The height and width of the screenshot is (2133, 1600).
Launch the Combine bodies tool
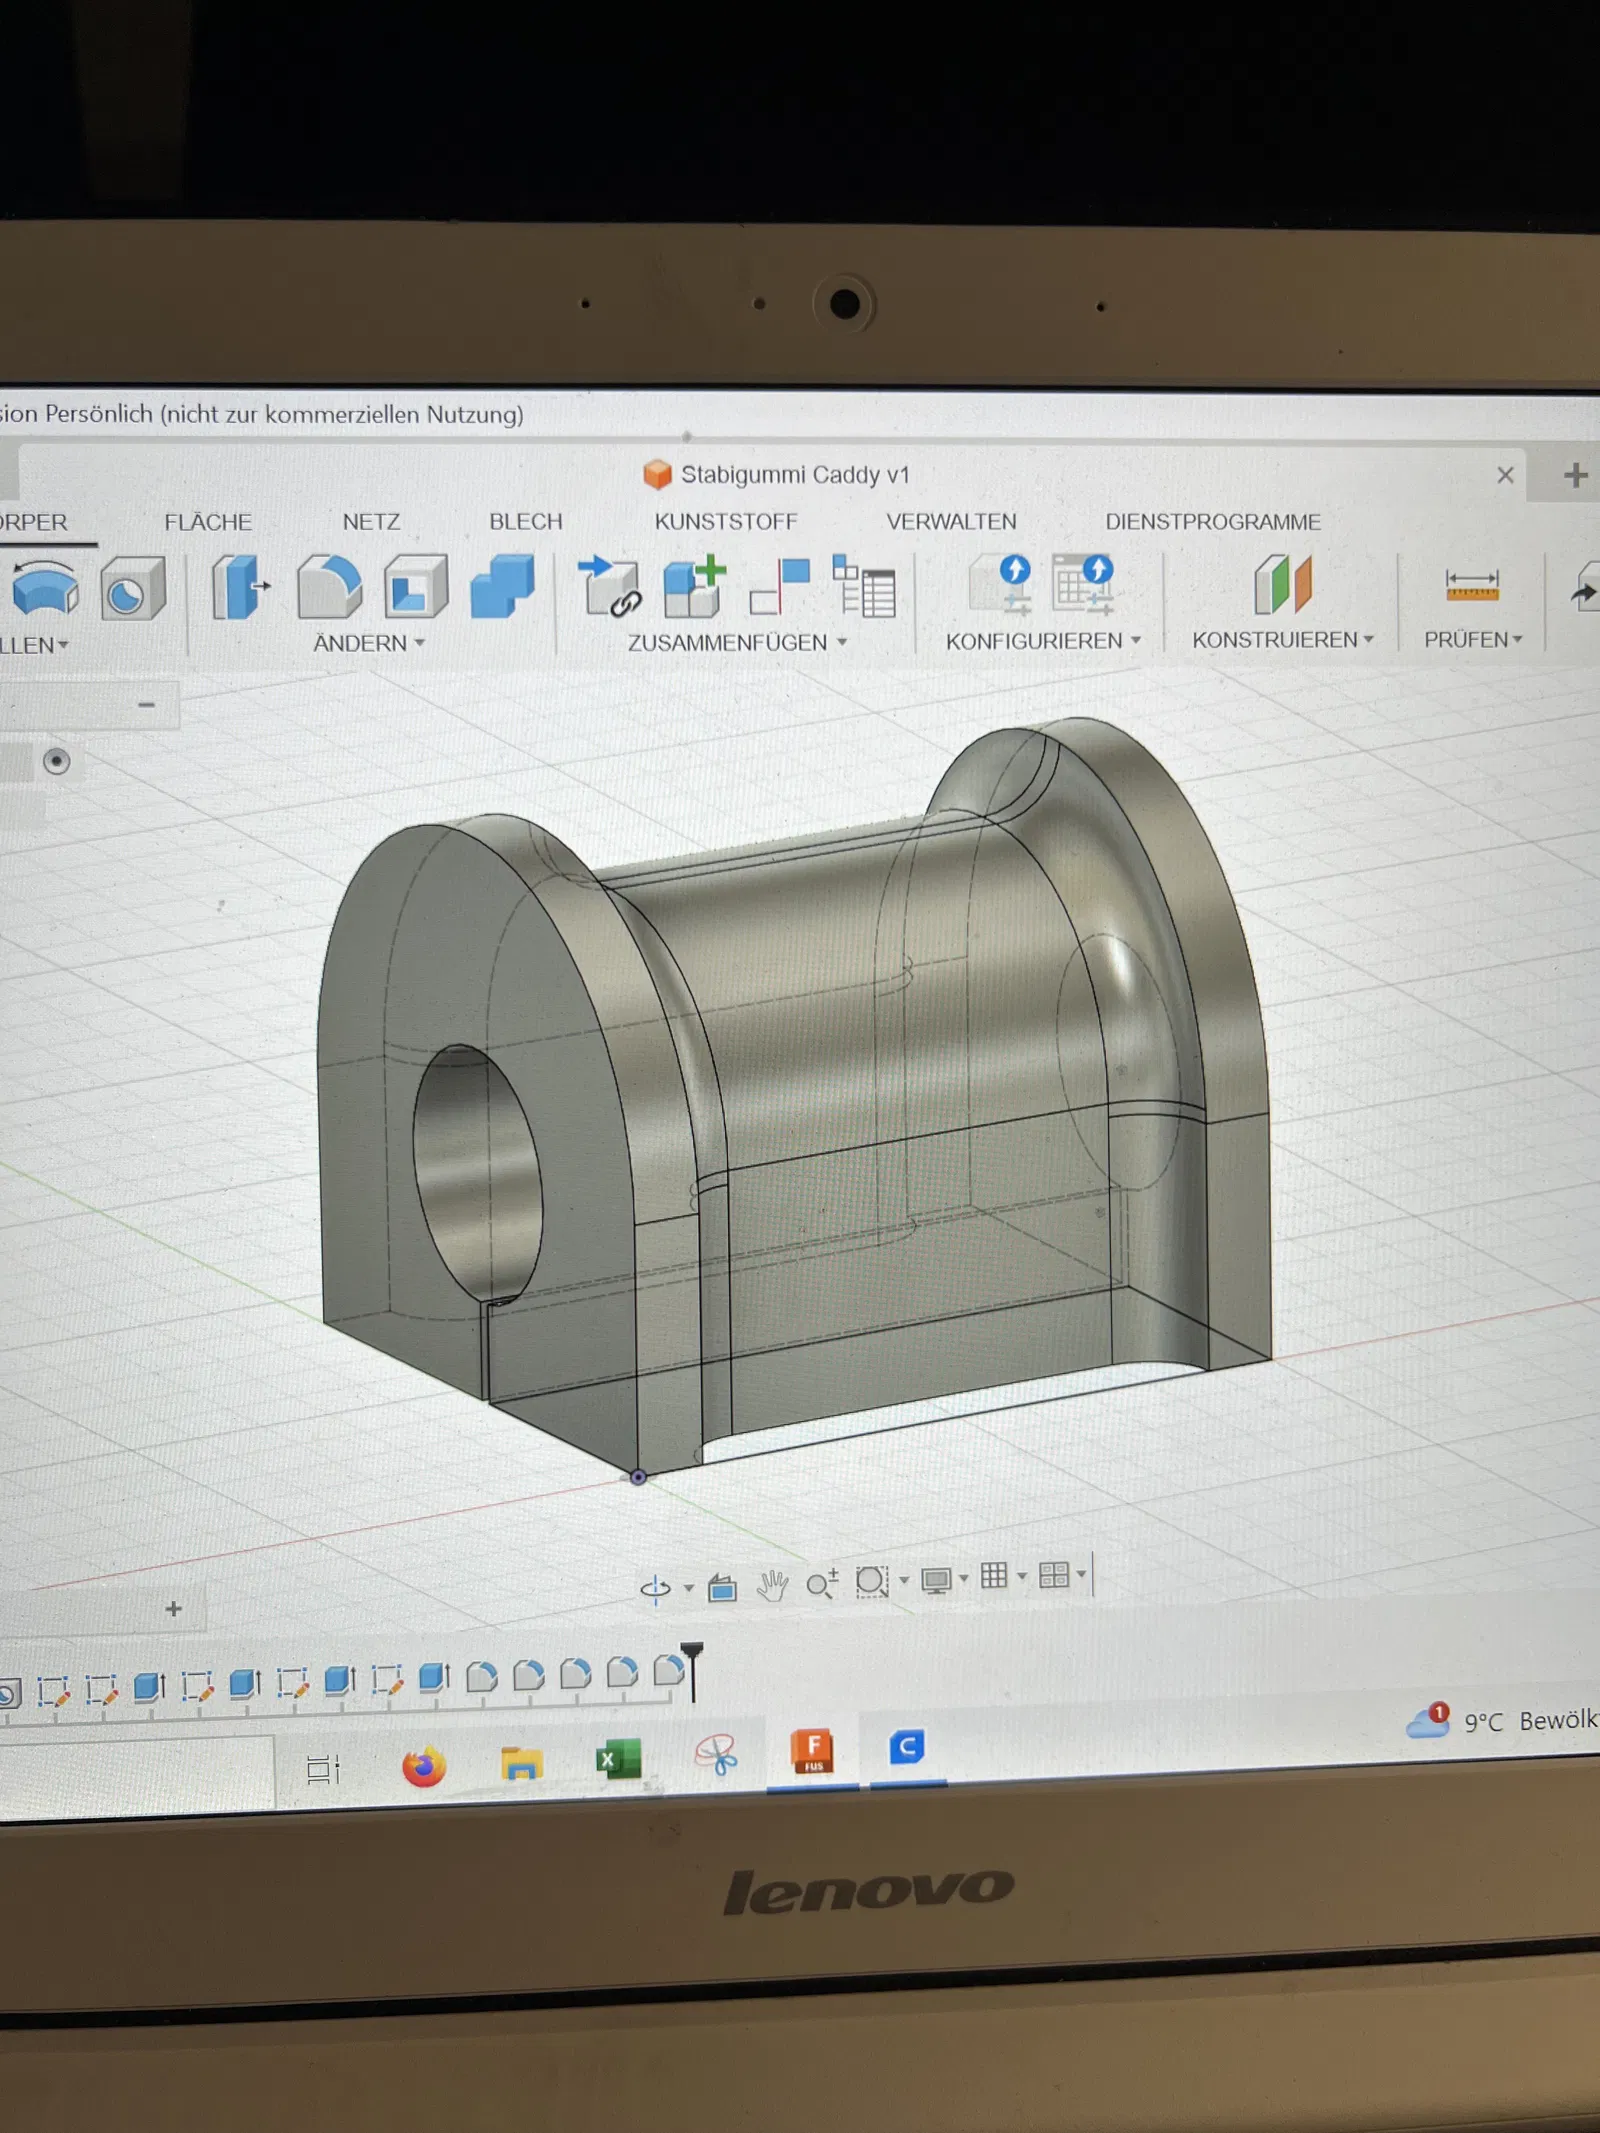click(x=503, y=586)
